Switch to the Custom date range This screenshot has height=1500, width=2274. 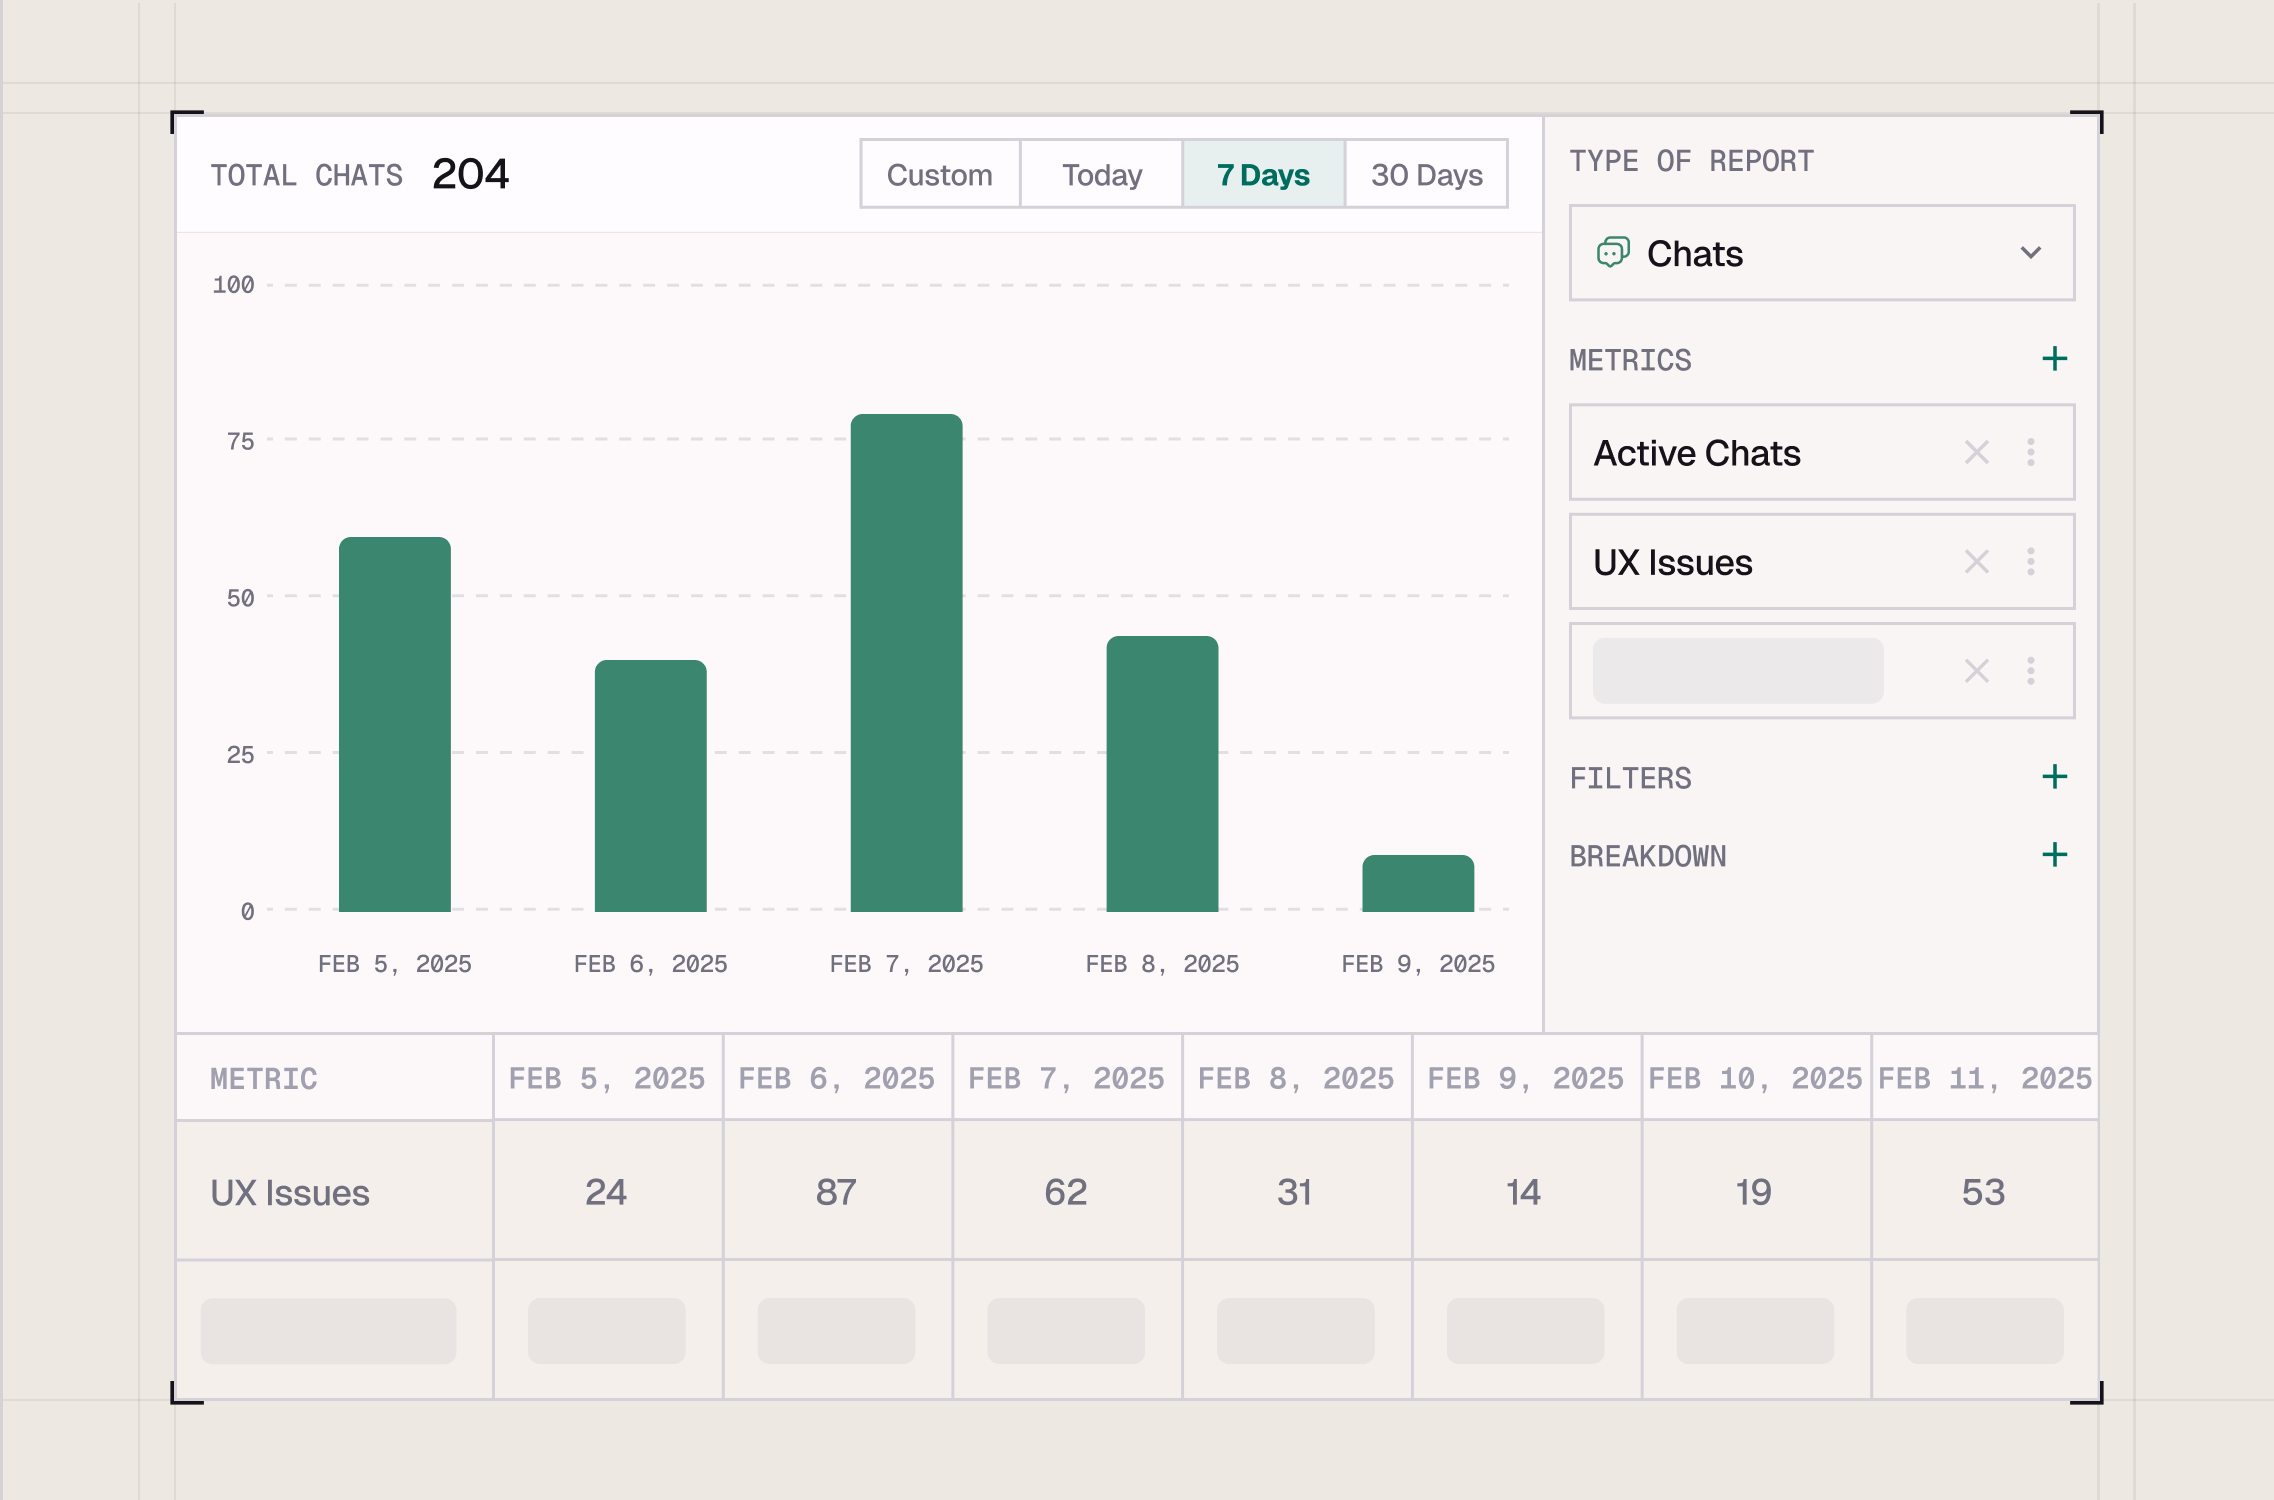click(x=939, y=175)
